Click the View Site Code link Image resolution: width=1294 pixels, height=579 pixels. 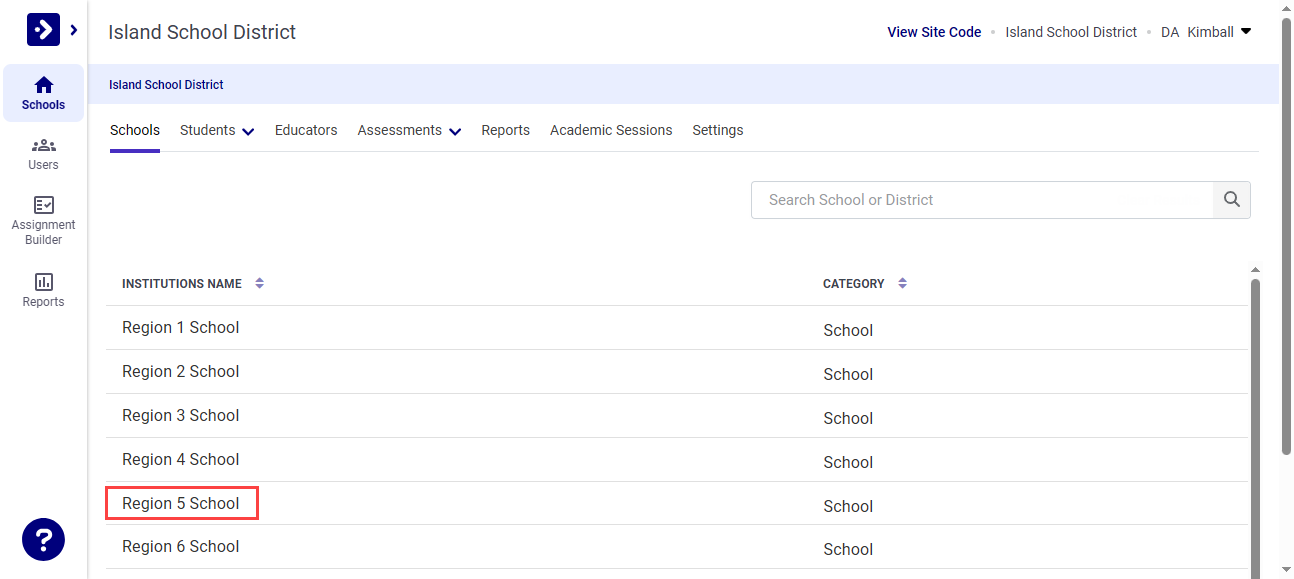[x=934, y=31]
